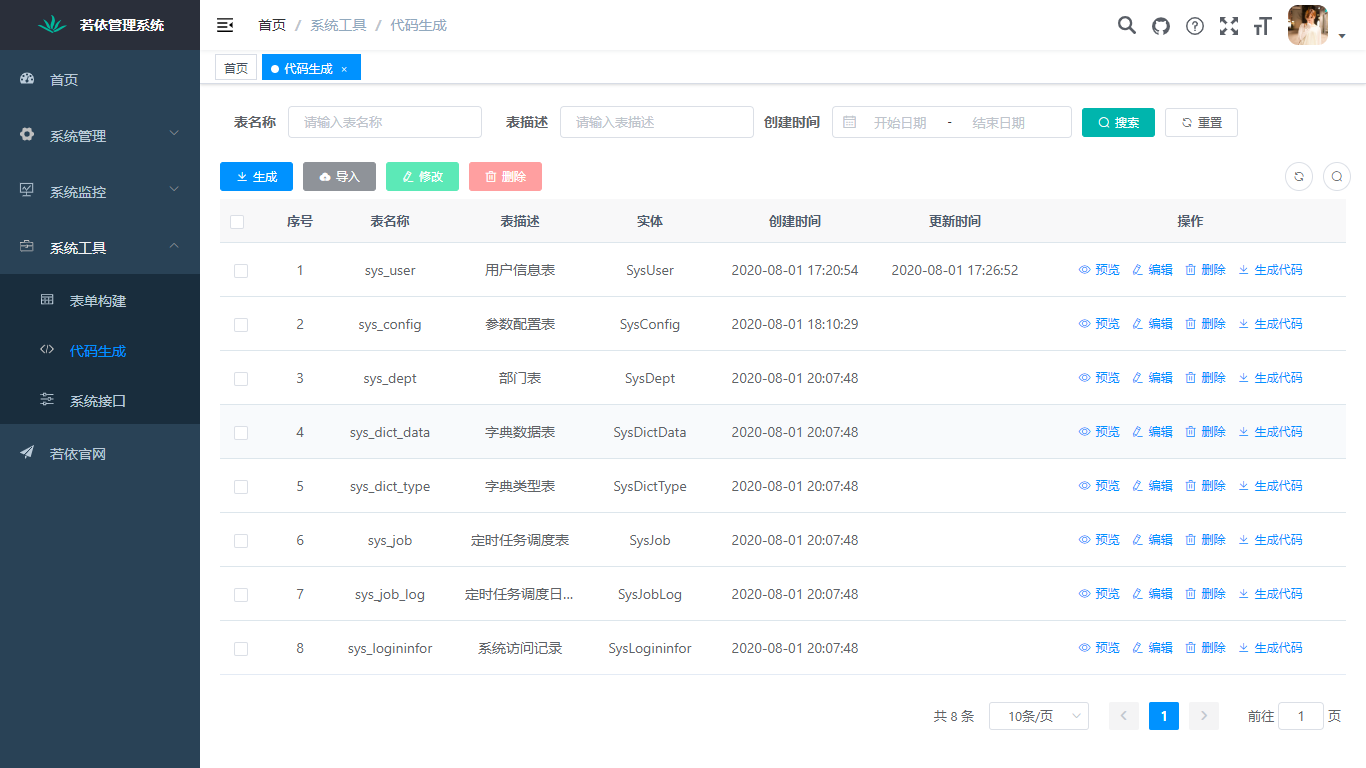Check the checkbox for sys_user row

pos(240,270)
